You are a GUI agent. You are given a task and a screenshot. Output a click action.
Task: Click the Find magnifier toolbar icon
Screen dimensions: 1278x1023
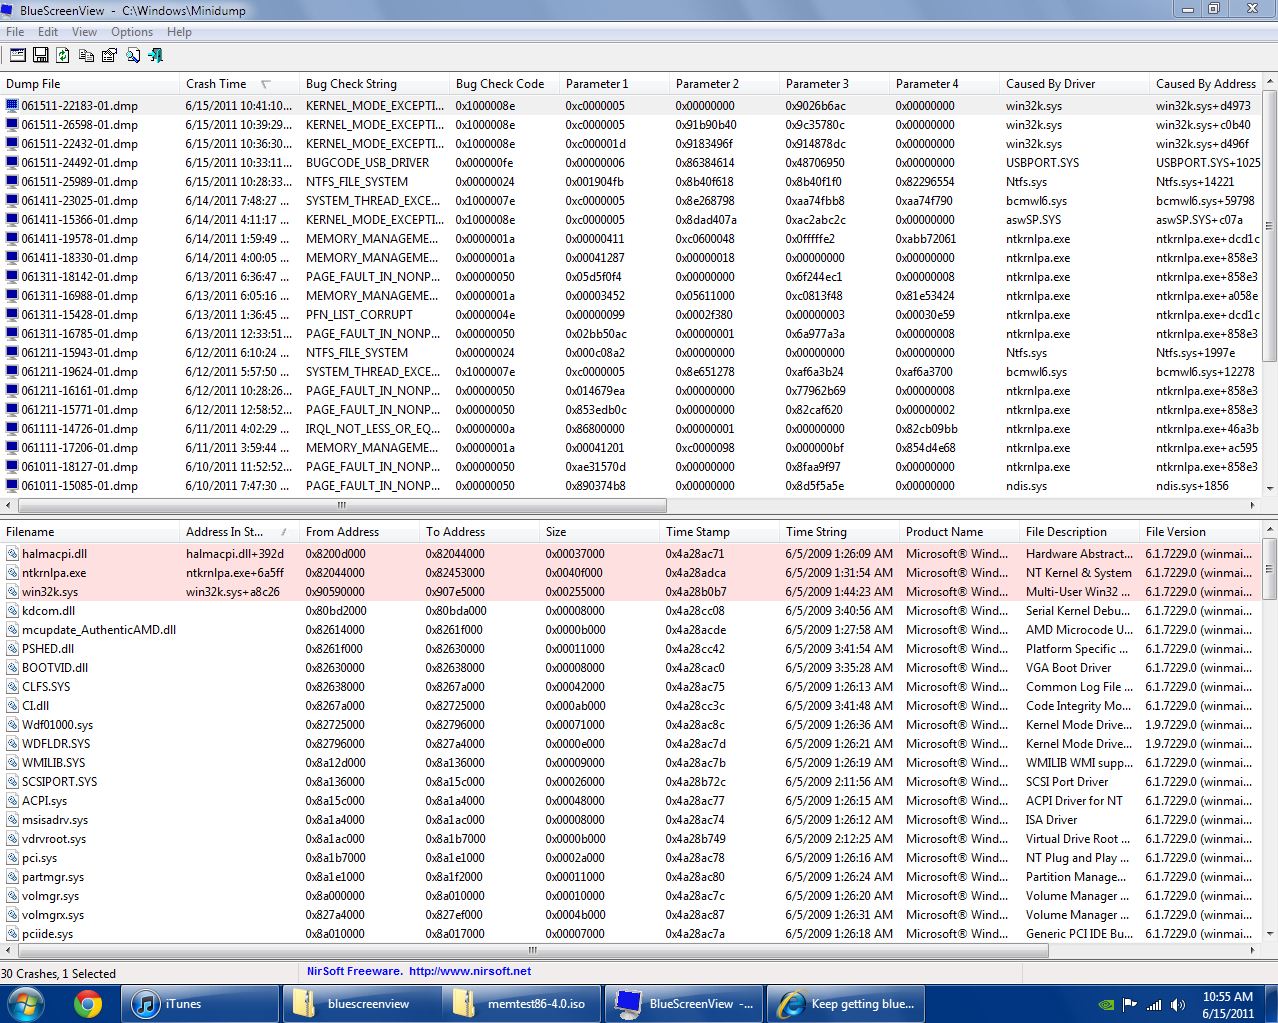click(x=132, y=55)
